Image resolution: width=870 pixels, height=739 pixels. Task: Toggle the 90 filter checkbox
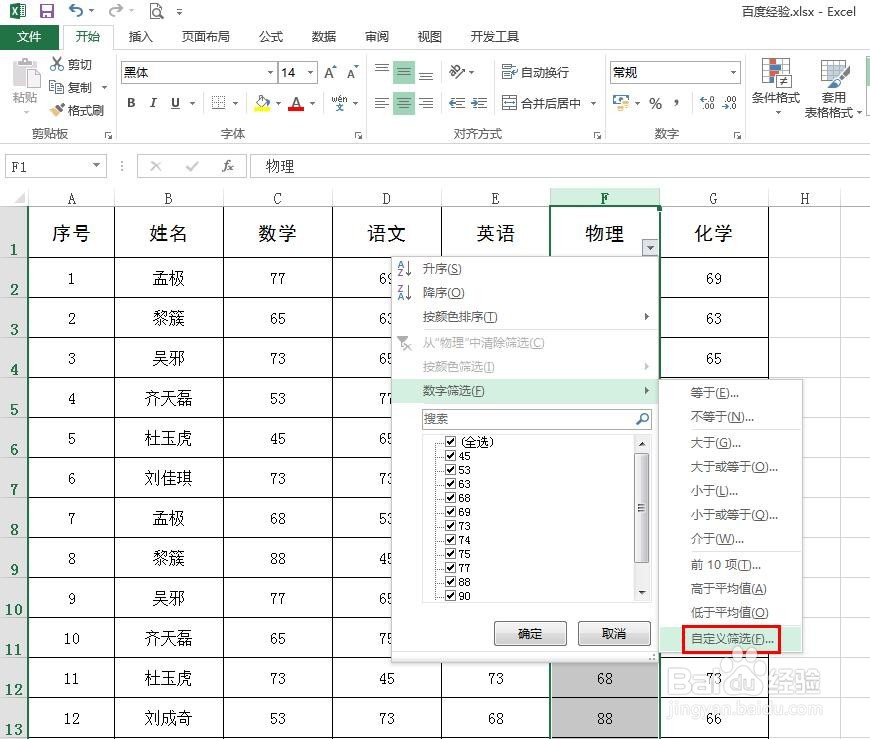point(449,595)
